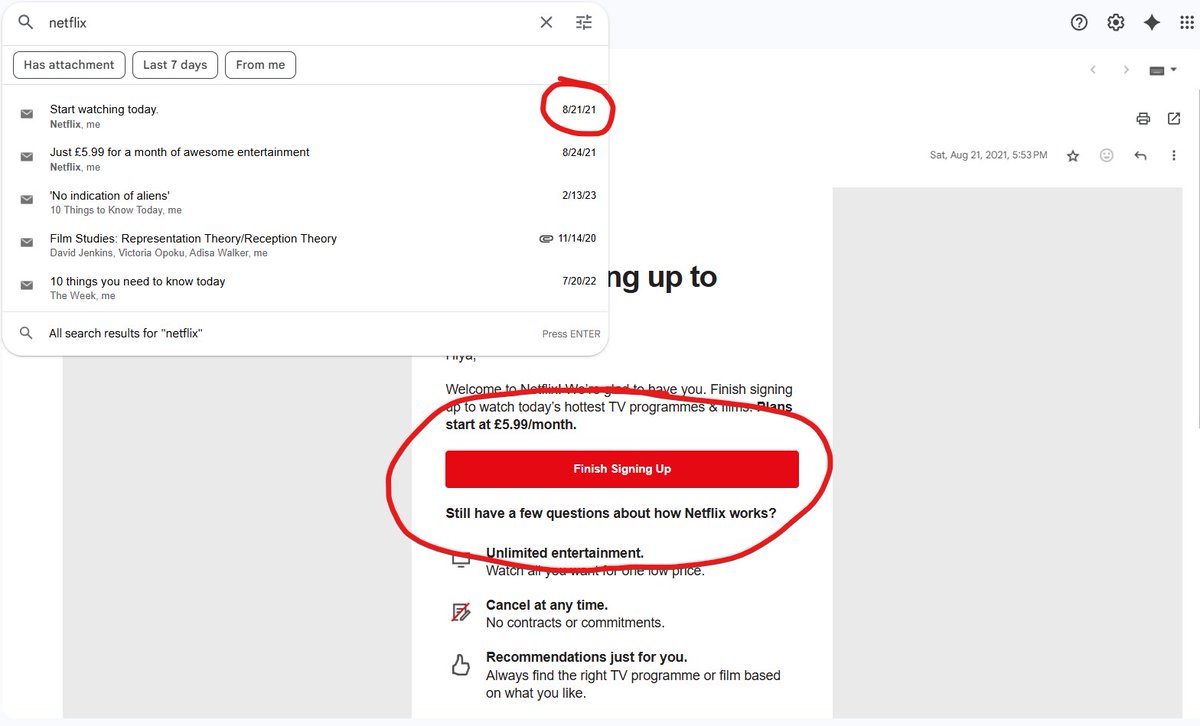Click the 2/13/23 date in suggestions
1200x726 pixels.
[x=579, y=196]
